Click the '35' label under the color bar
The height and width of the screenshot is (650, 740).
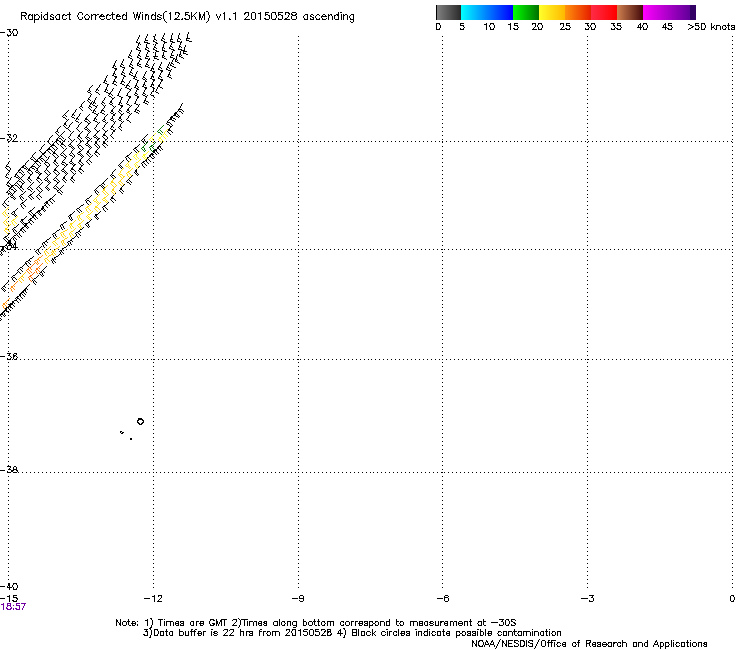pyautogui.click(x=616, y=27)
